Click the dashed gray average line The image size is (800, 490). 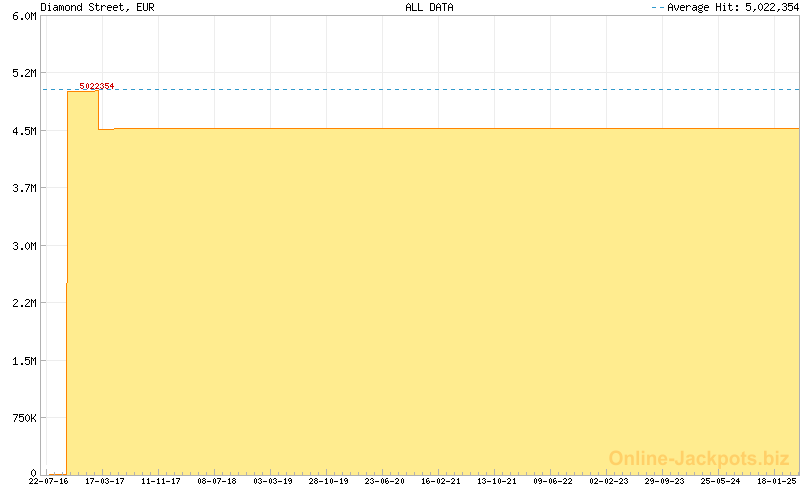[x=450, y=90]
